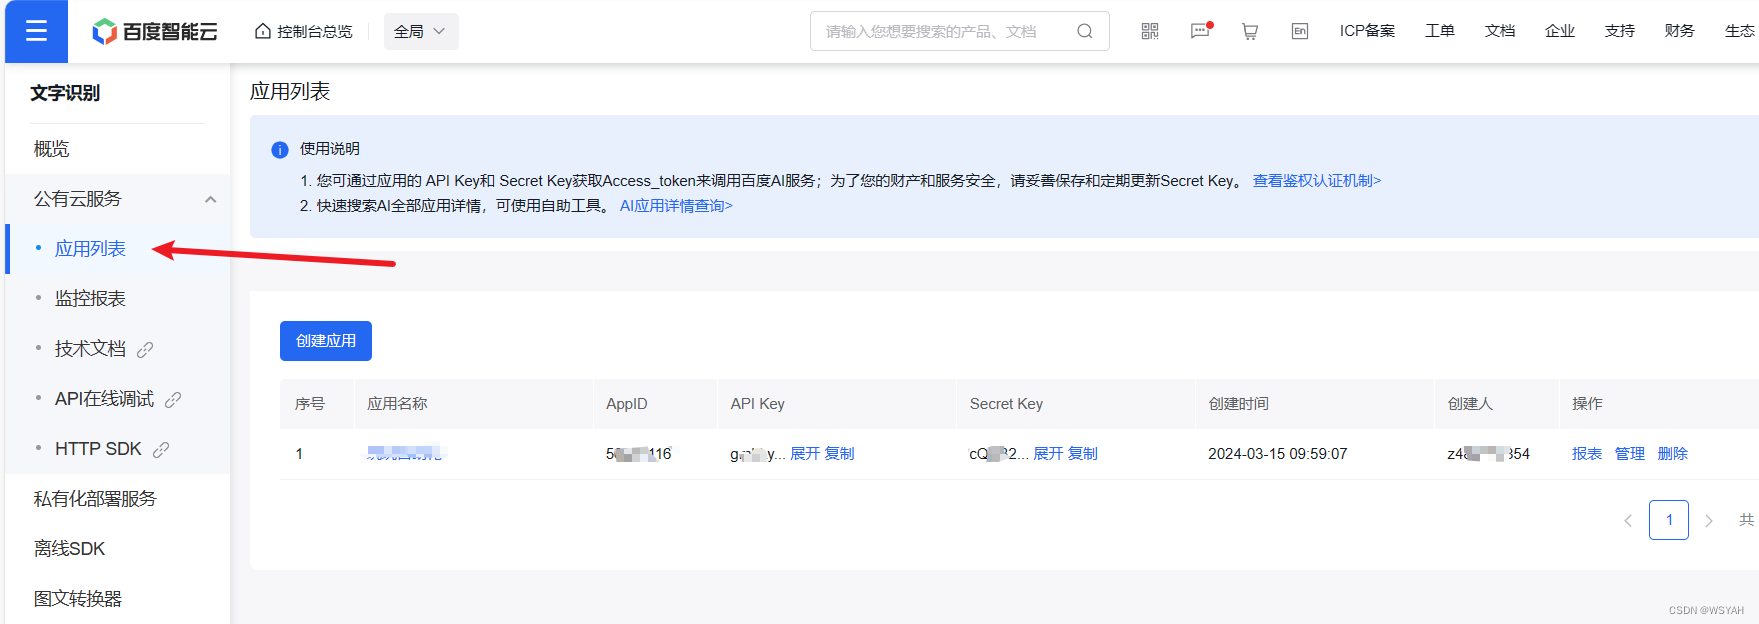Click the 序号 column header

[310, 404]
